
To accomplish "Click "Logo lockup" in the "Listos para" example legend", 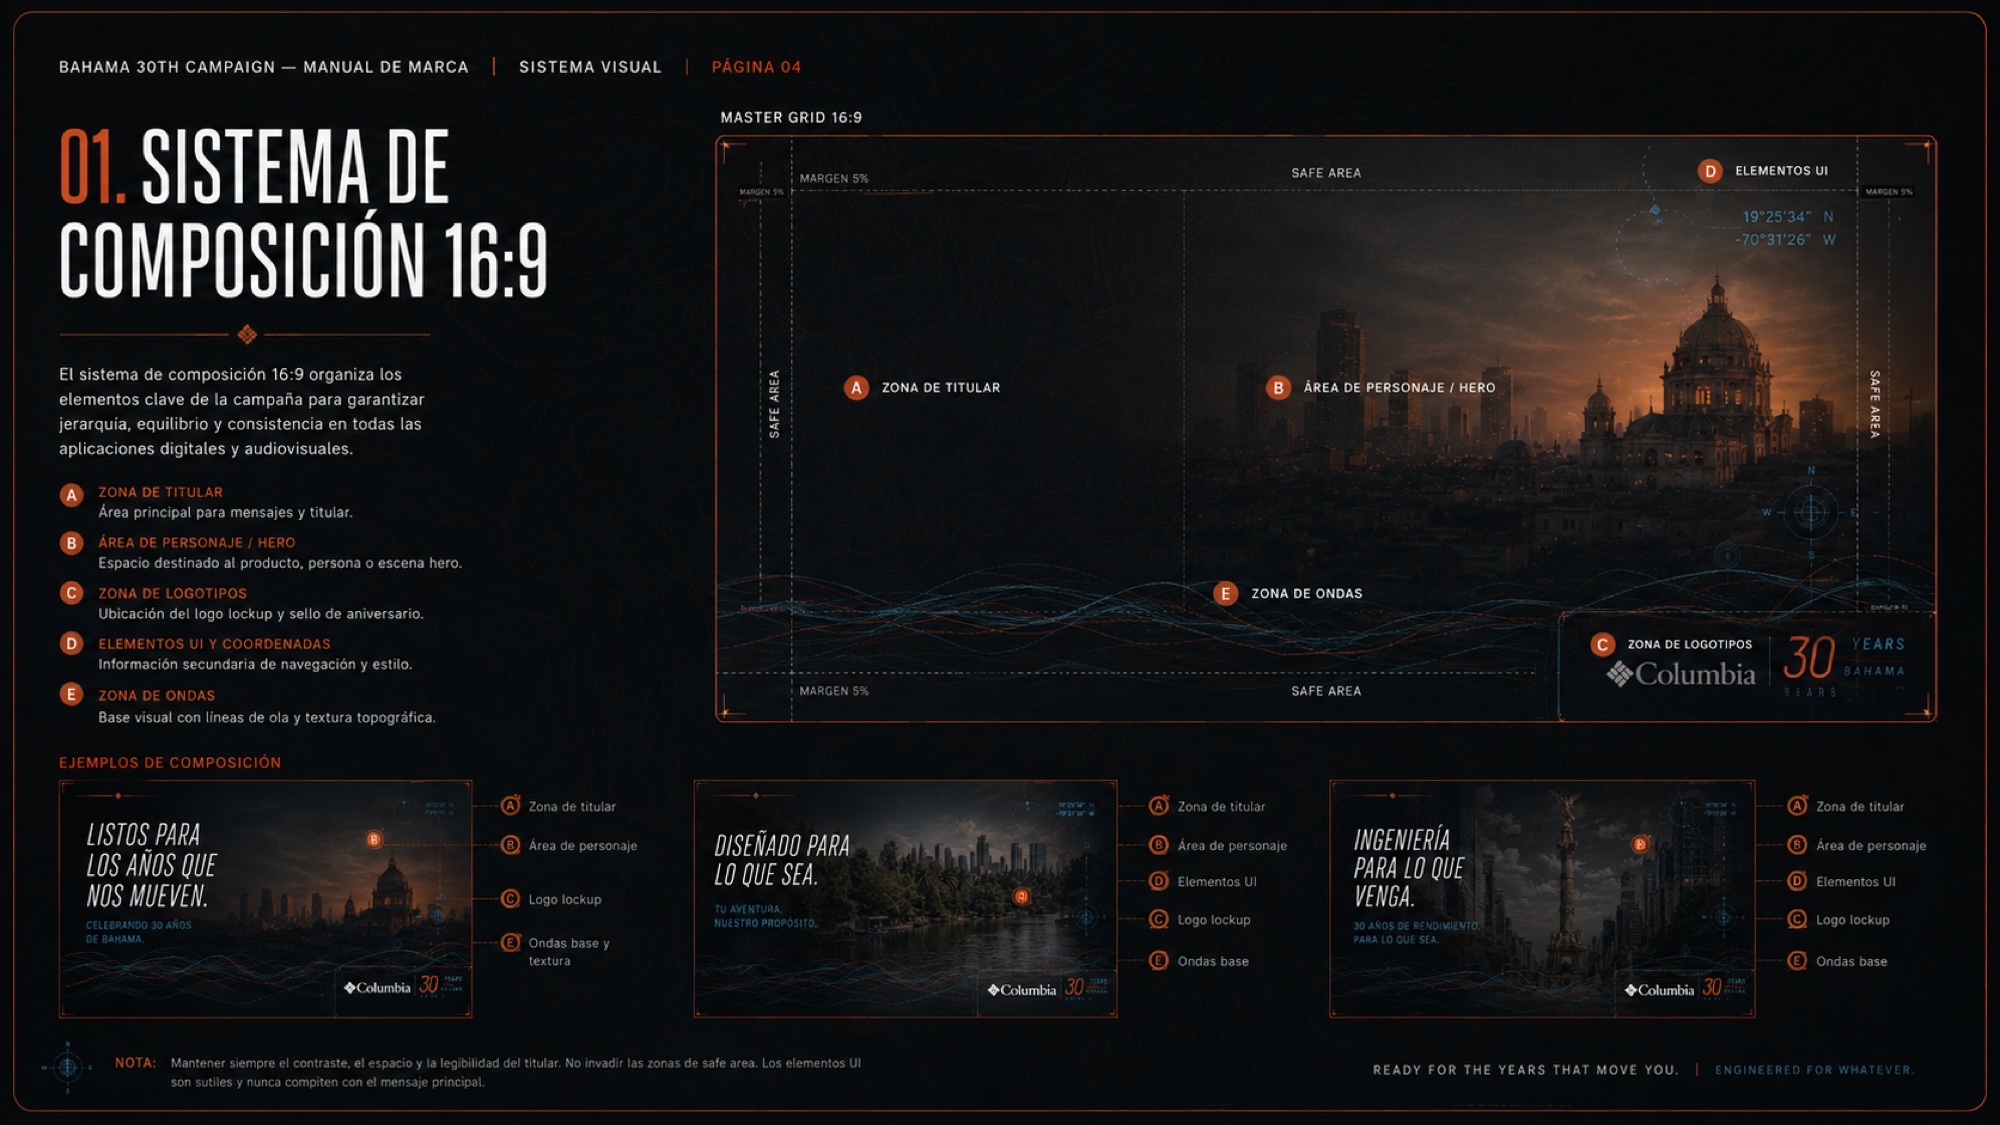I will tap(565, 900).
